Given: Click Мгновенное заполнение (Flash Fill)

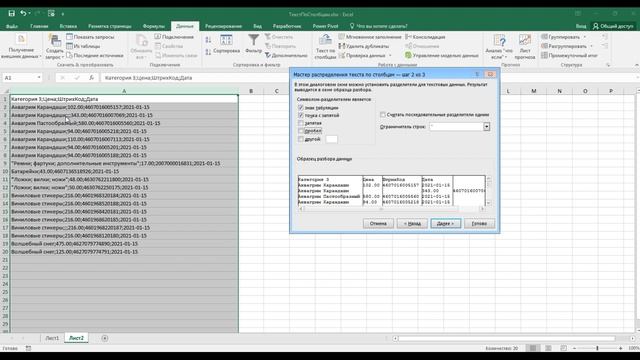Looking at the screenshot, I should pos(370,37).
